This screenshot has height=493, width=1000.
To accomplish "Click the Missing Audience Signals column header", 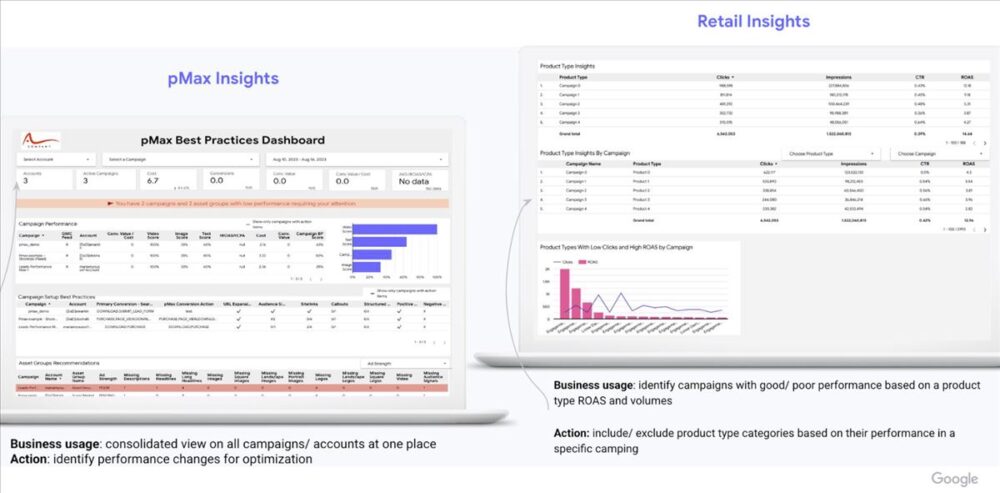I will (431, 376).
